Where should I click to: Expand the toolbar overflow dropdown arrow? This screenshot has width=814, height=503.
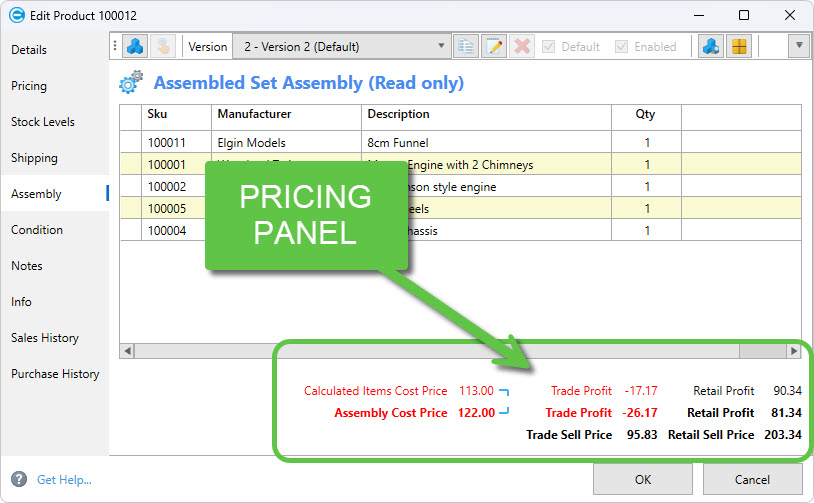tap(798, 47)
